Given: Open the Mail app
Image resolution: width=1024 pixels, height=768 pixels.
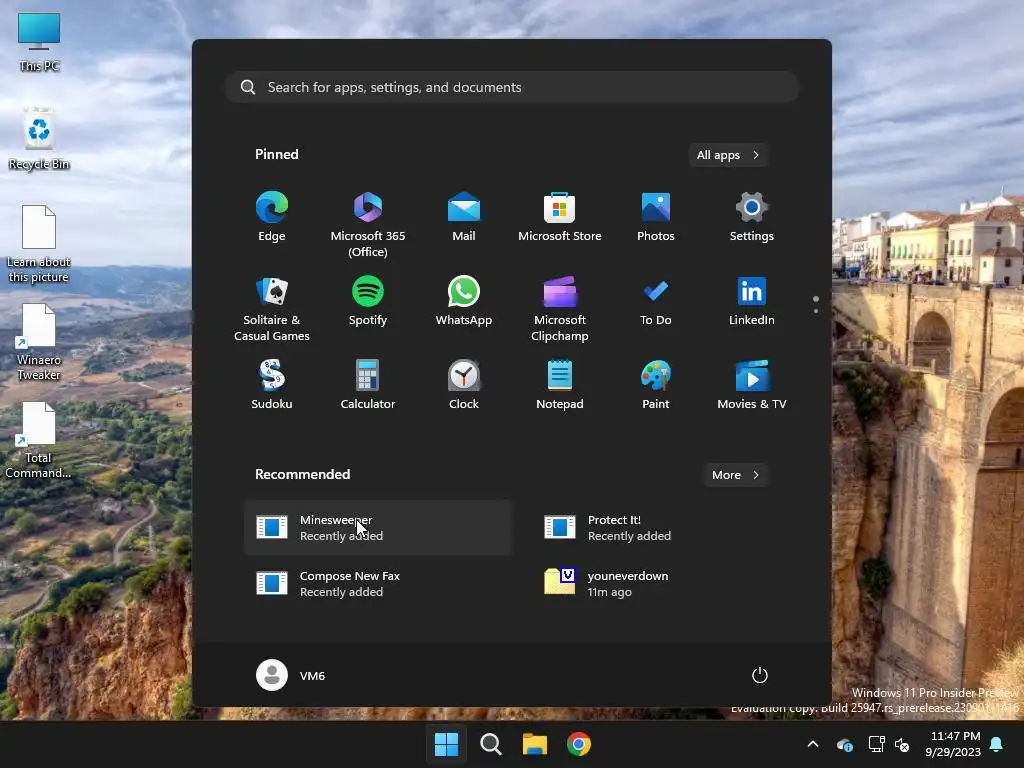Looking at the screenshot, I should [x=464, y=217].
